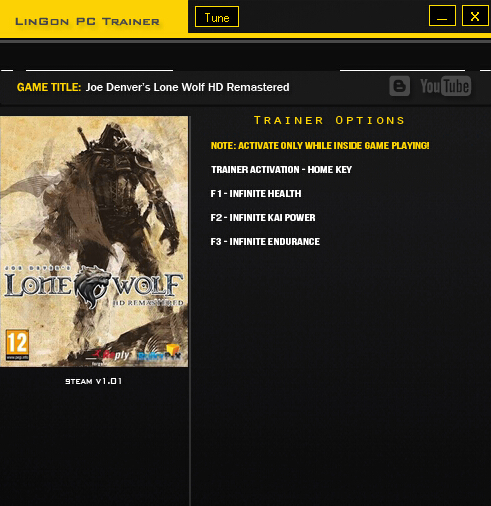Click the Lone Wolf logo text on cover
Viewport: 491px width, 506px height.
(x=94, y=285)
